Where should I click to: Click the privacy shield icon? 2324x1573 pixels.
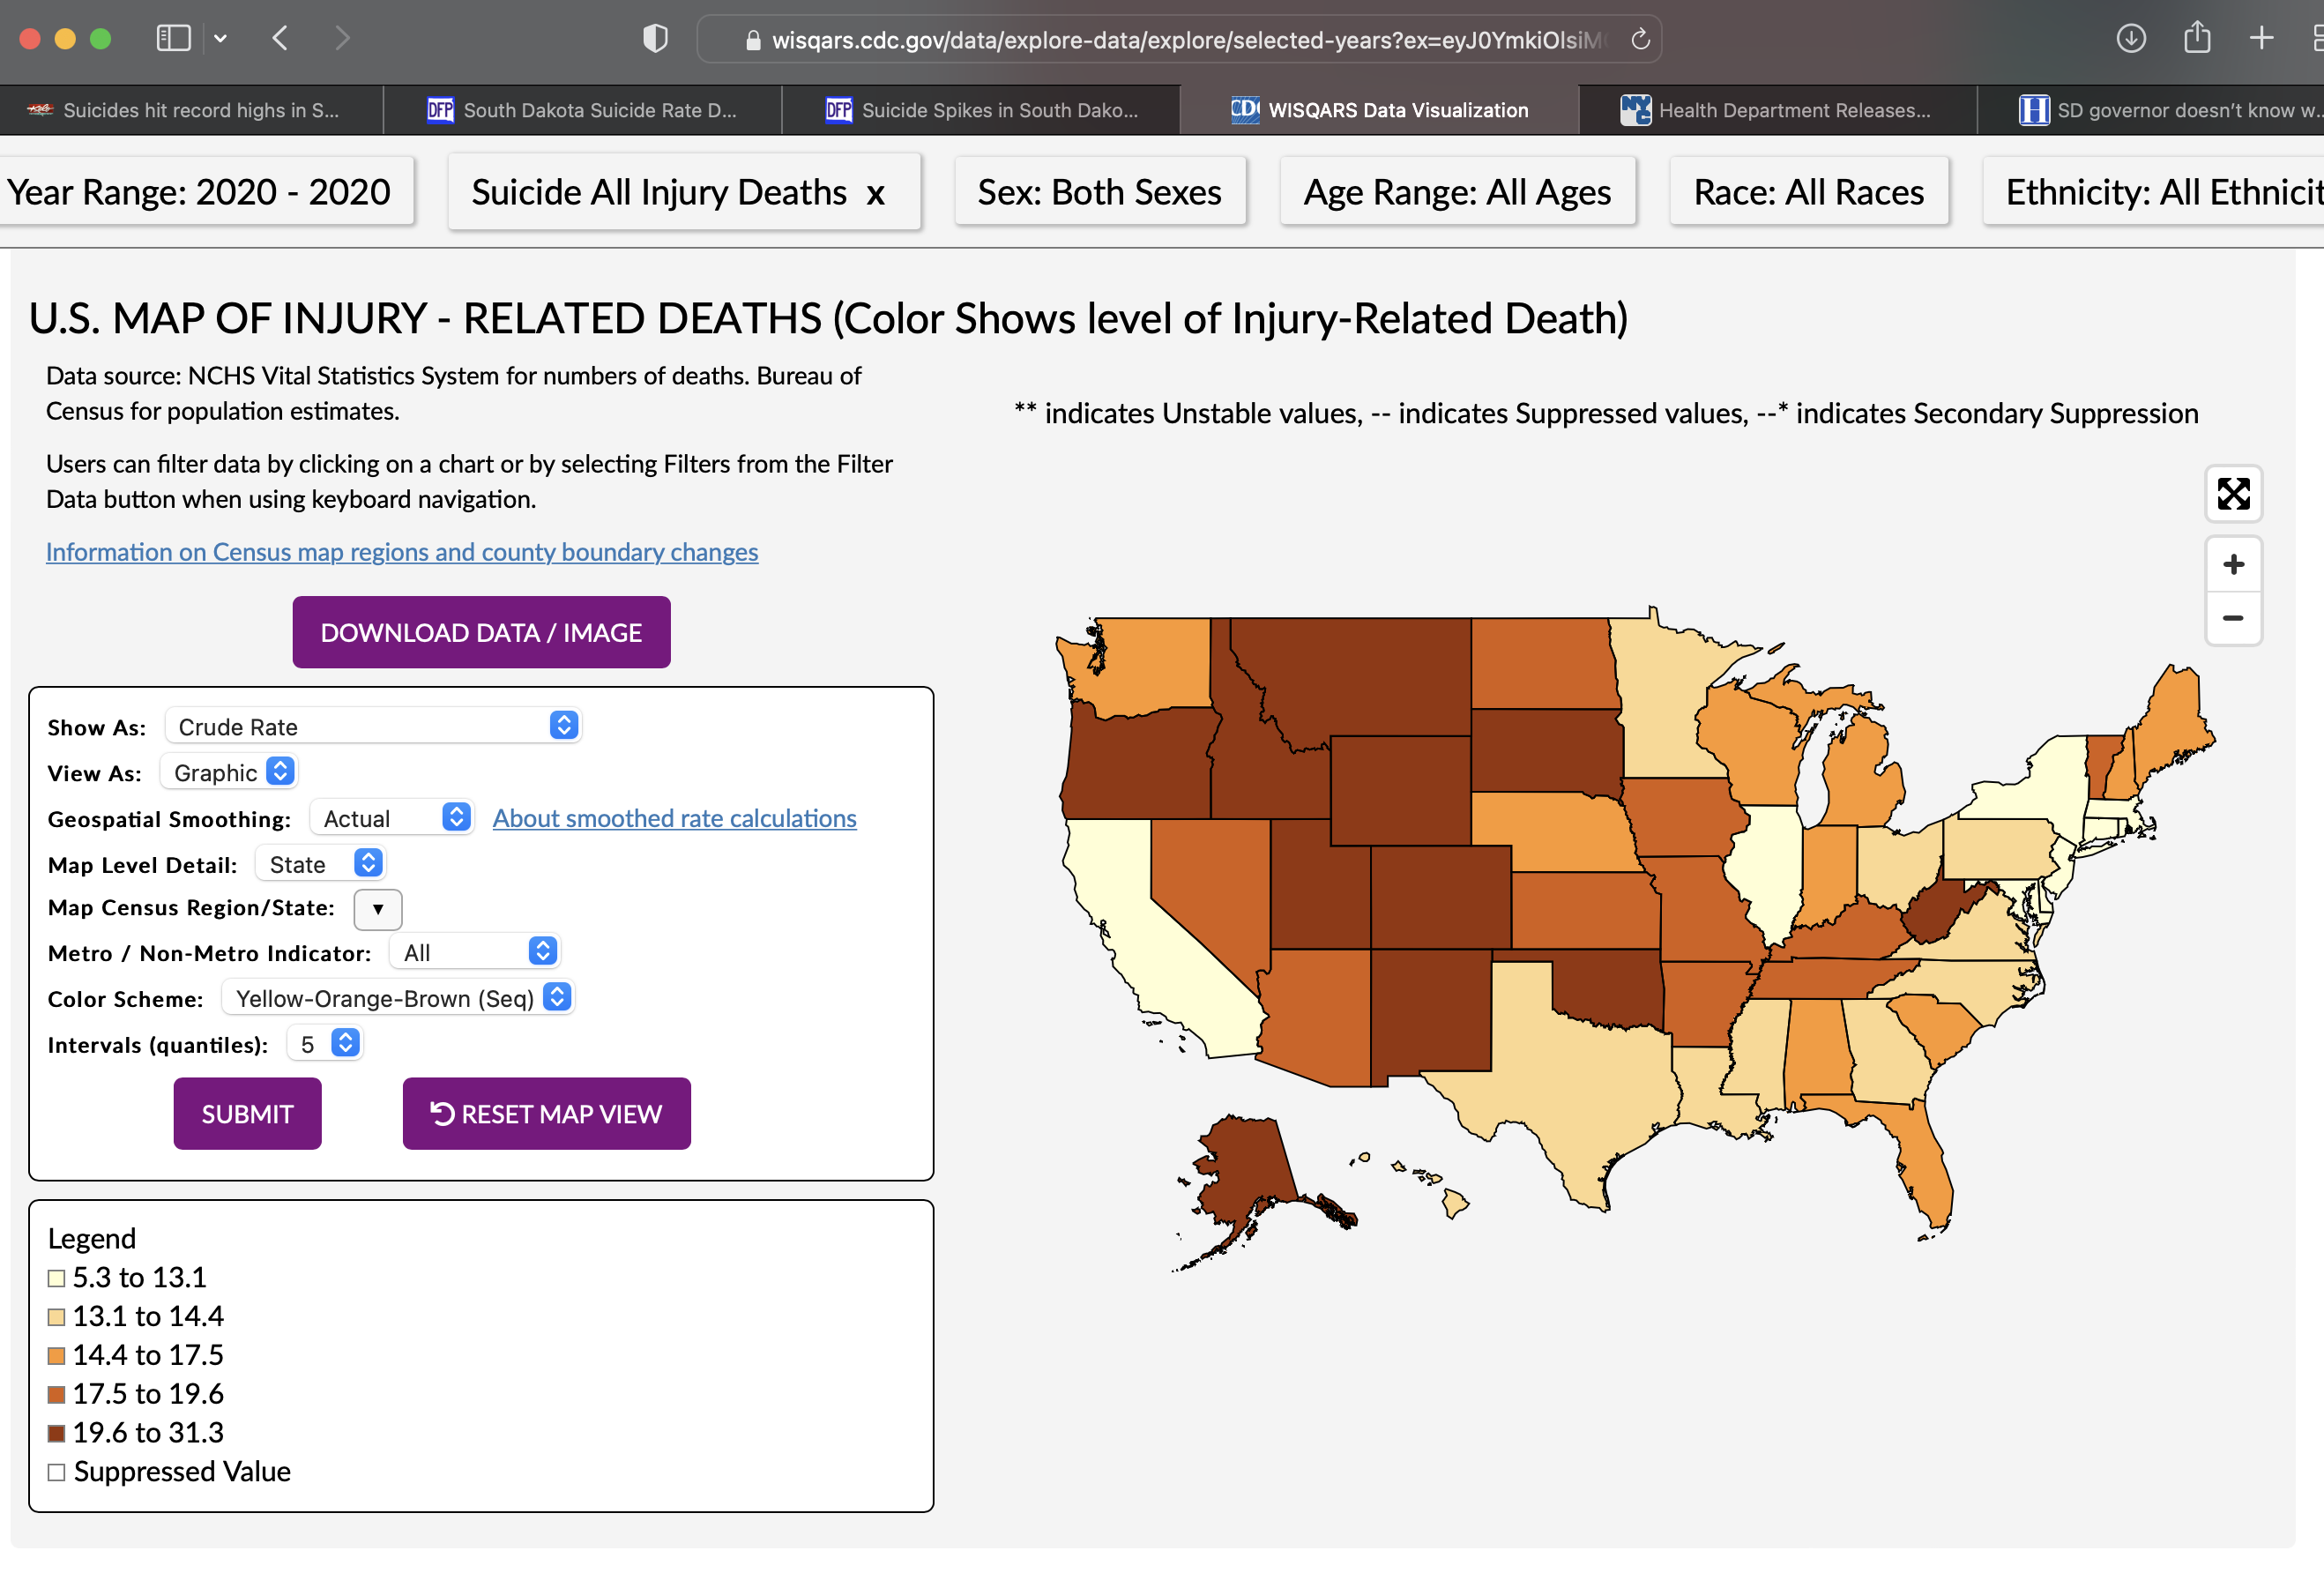point(655,39)
